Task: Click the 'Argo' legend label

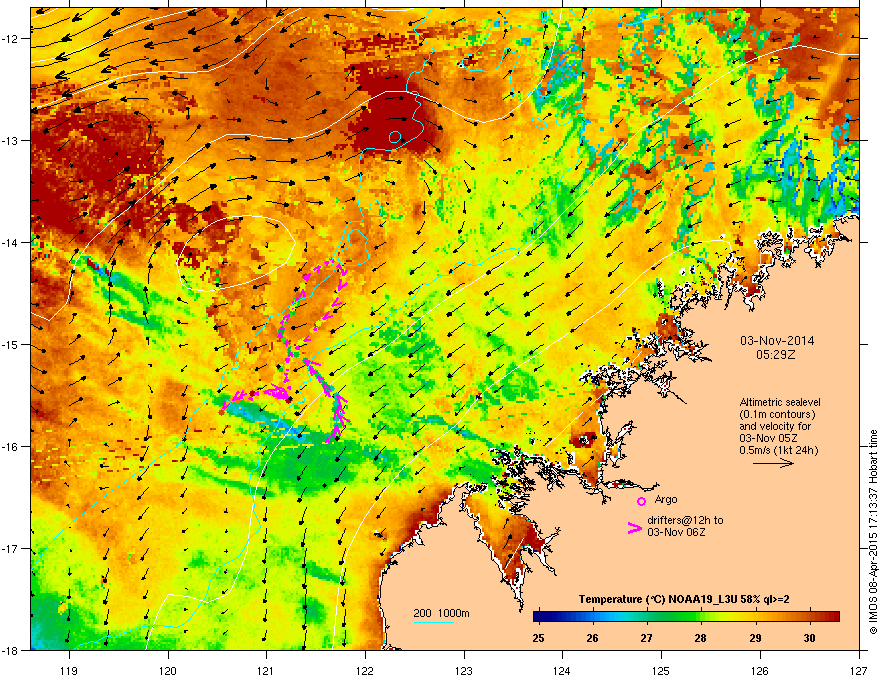Action: tap(666, 499)
